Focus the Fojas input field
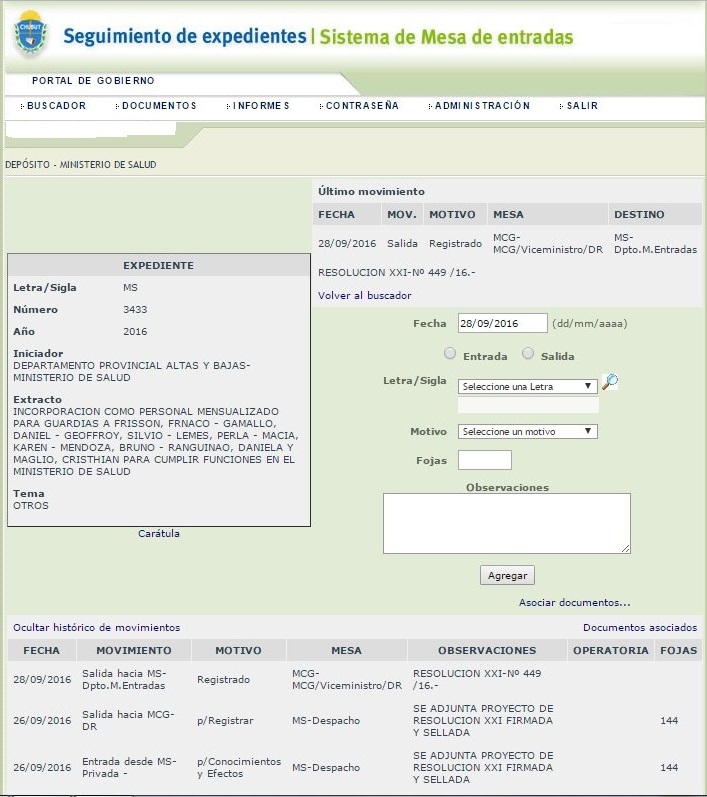707x797 pixels. pos(484,460)
